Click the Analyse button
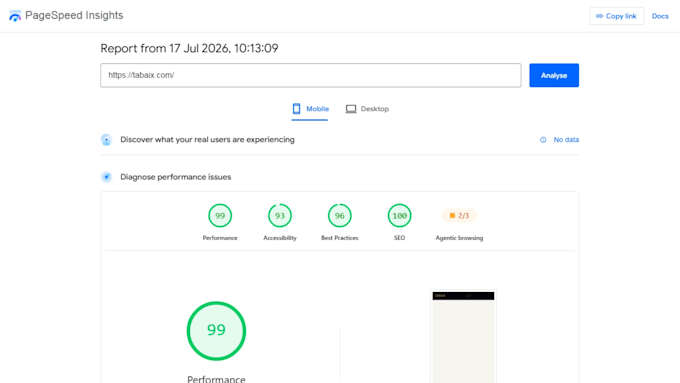Viewport: 680px width, 383px height. (x=554, y=75)
